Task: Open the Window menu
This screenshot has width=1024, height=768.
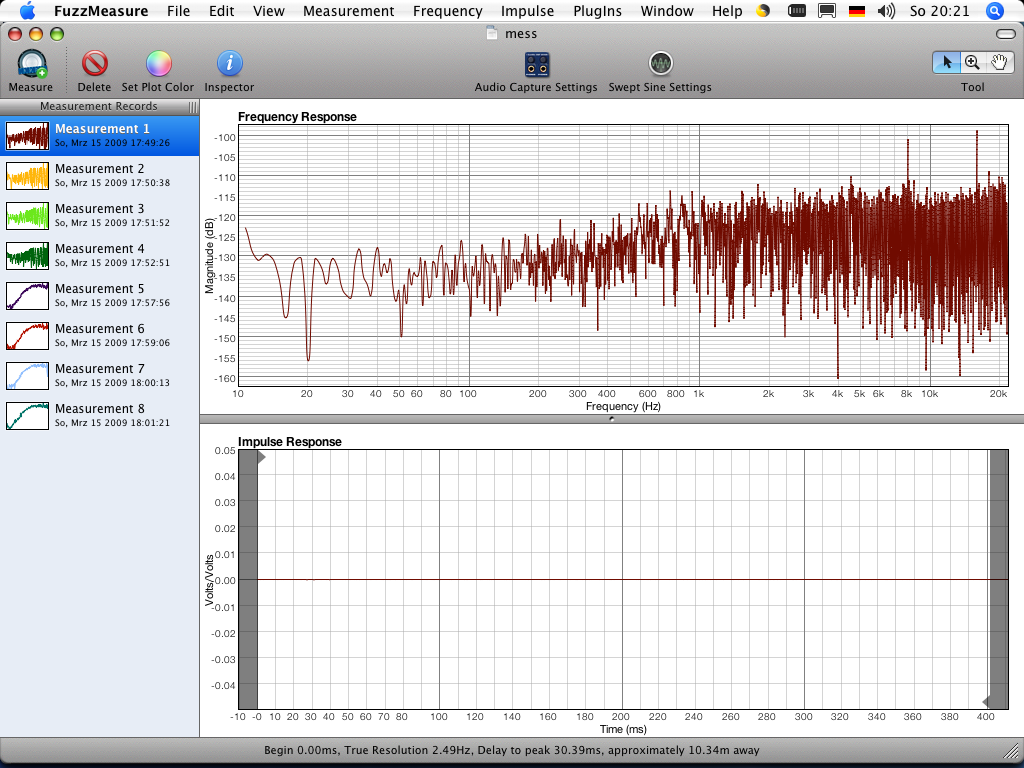Action: (x=667, y=11)
